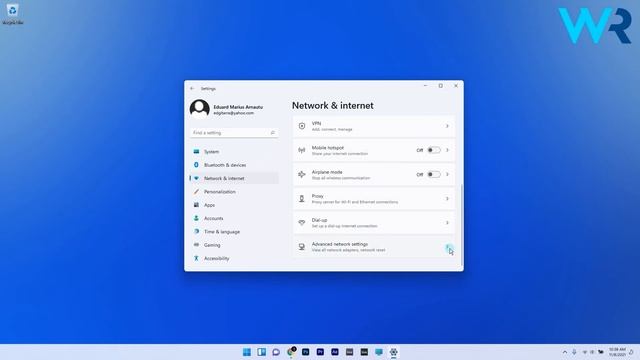Click the search magnifier icon
The width and height of the screenshot is (640, 360).
[x=273, y=133]
